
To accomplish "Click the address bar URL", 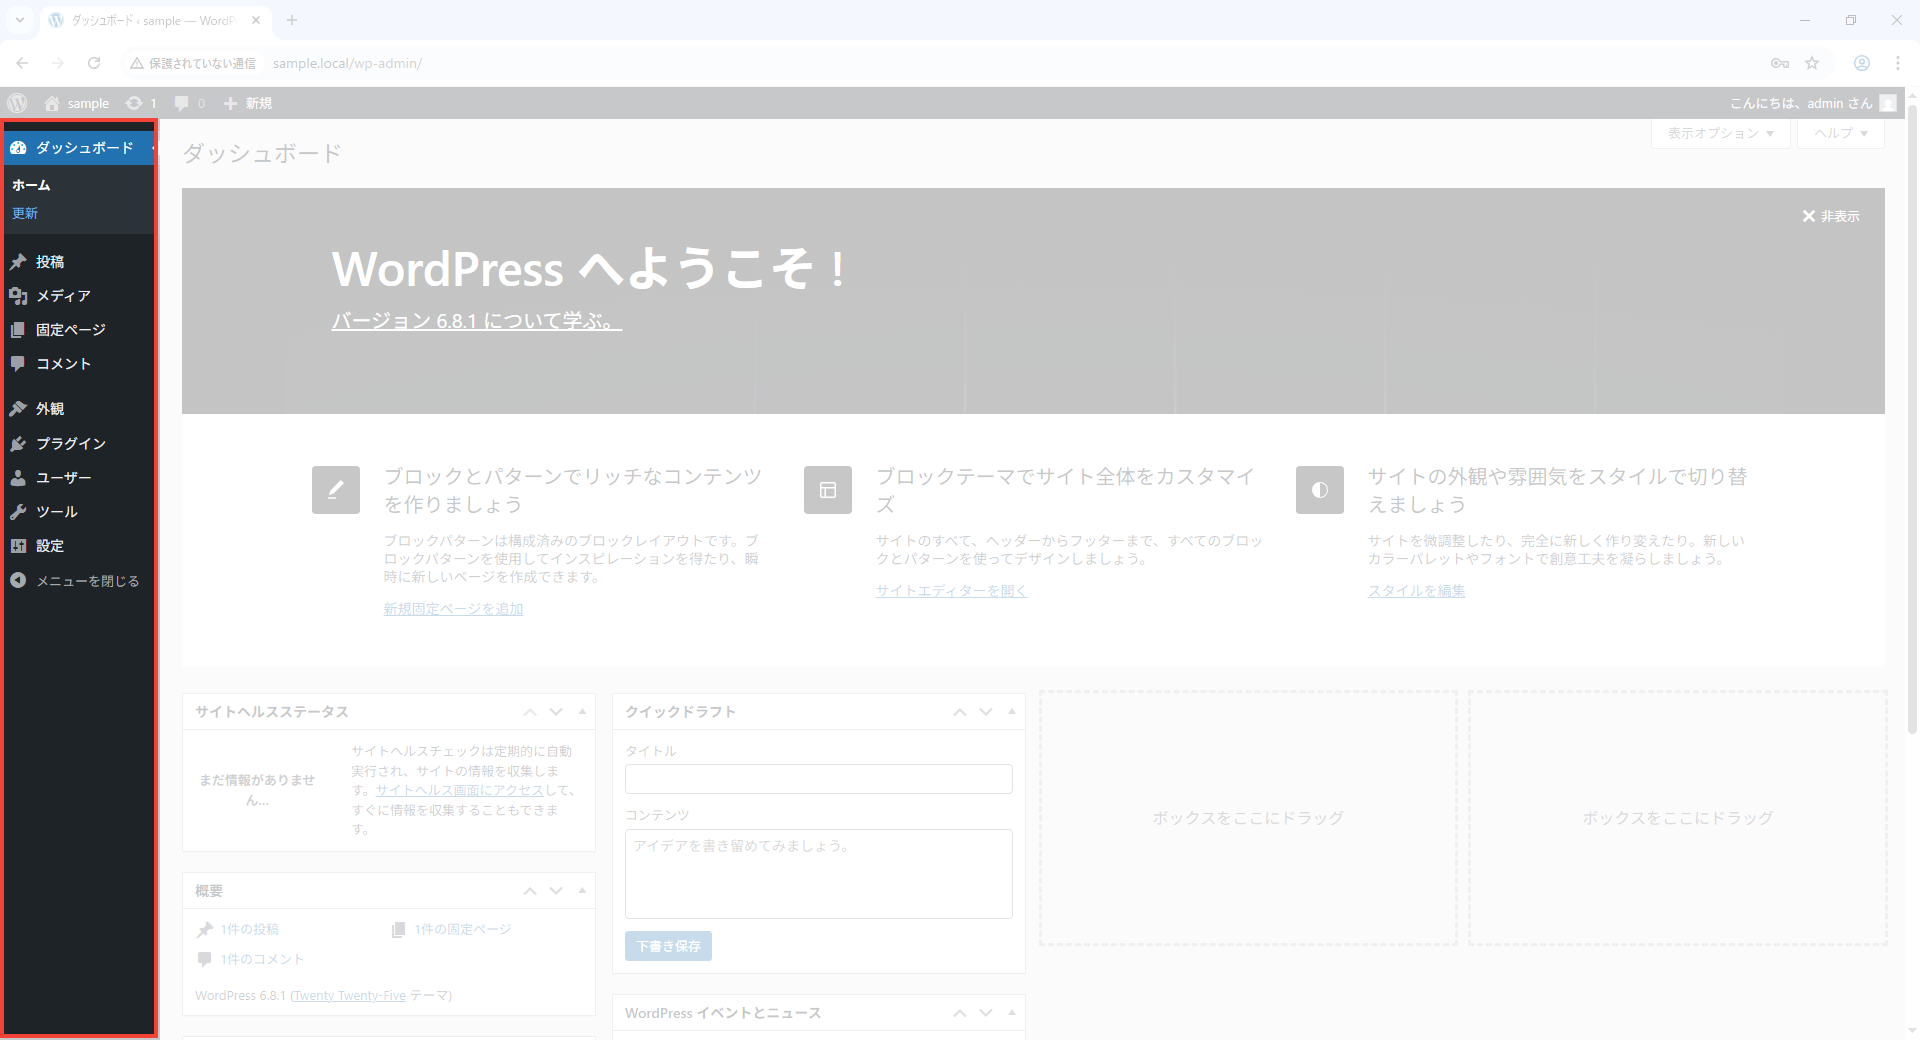I will click(x=347, y=63).
